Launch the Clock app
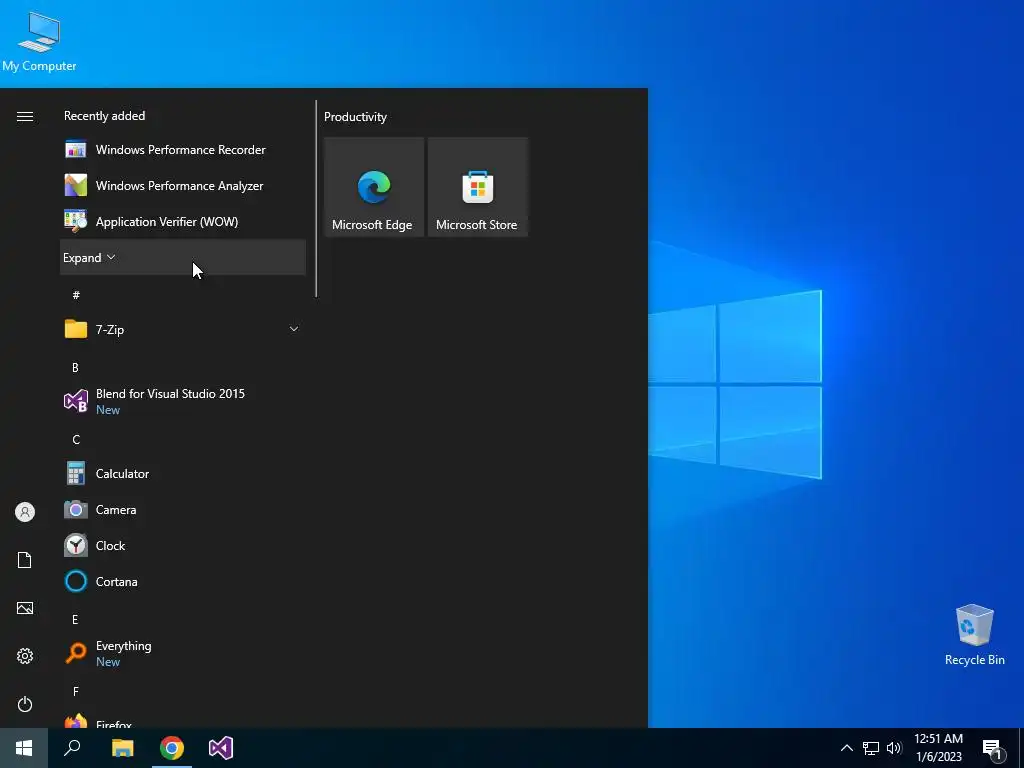Image resolution: width=1024 pixels, height=768 pixels. (183, 545)
